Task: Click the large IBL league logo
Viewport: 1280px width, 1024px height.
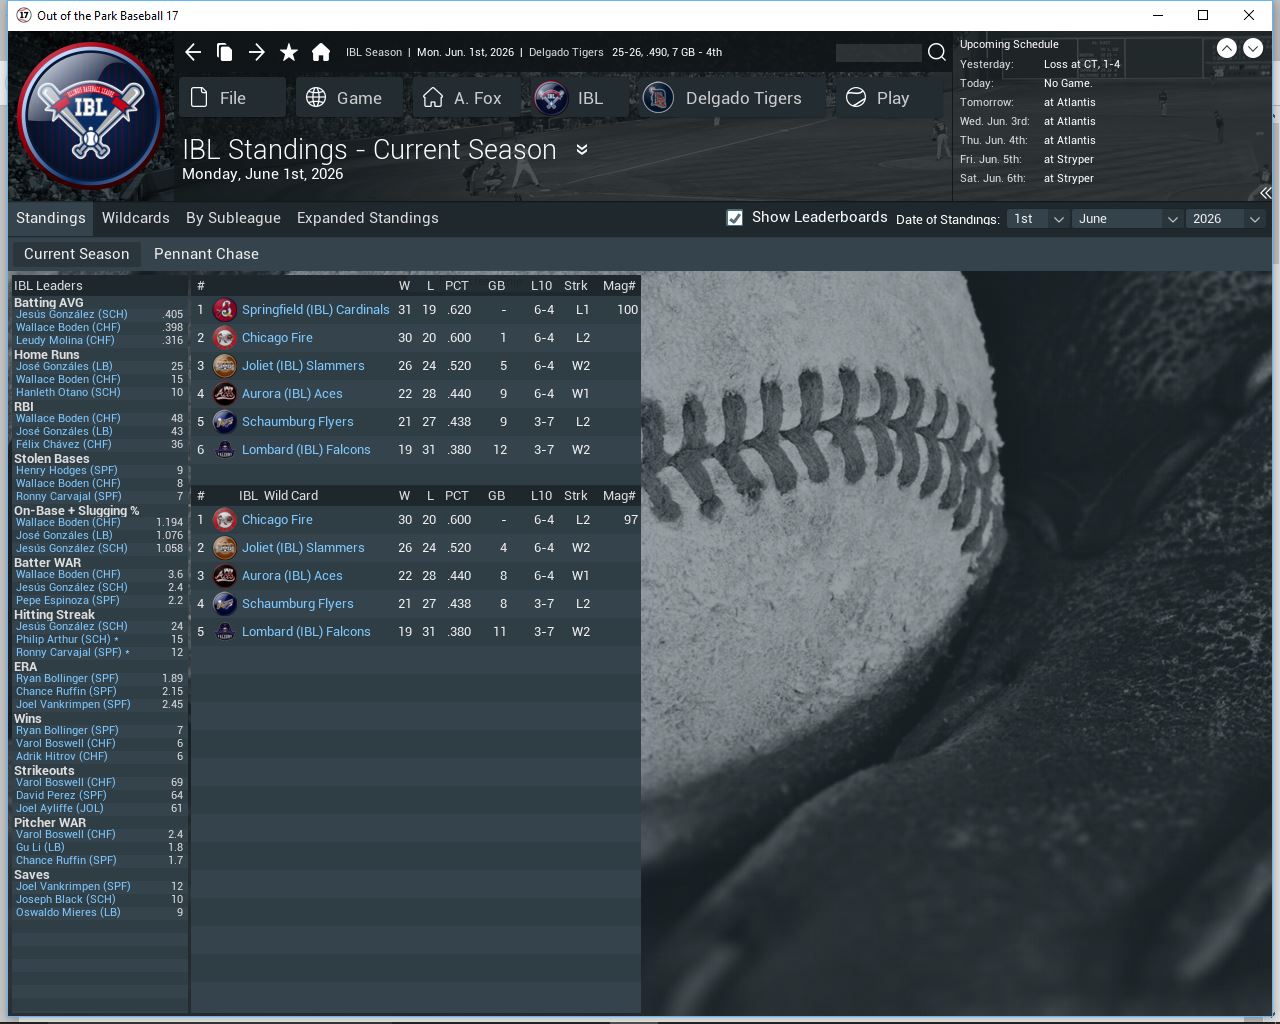Action: click(90, 115)
